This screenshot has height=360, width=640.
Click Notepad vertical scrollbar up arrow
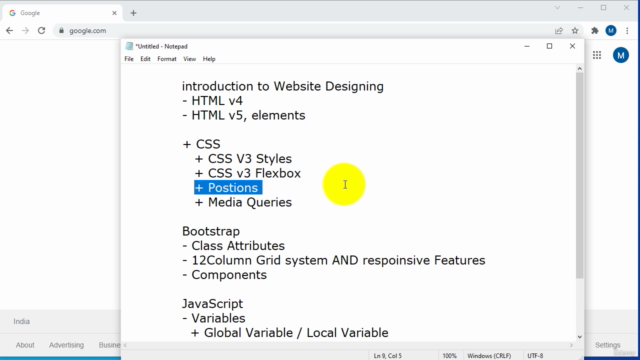[580, 69]
